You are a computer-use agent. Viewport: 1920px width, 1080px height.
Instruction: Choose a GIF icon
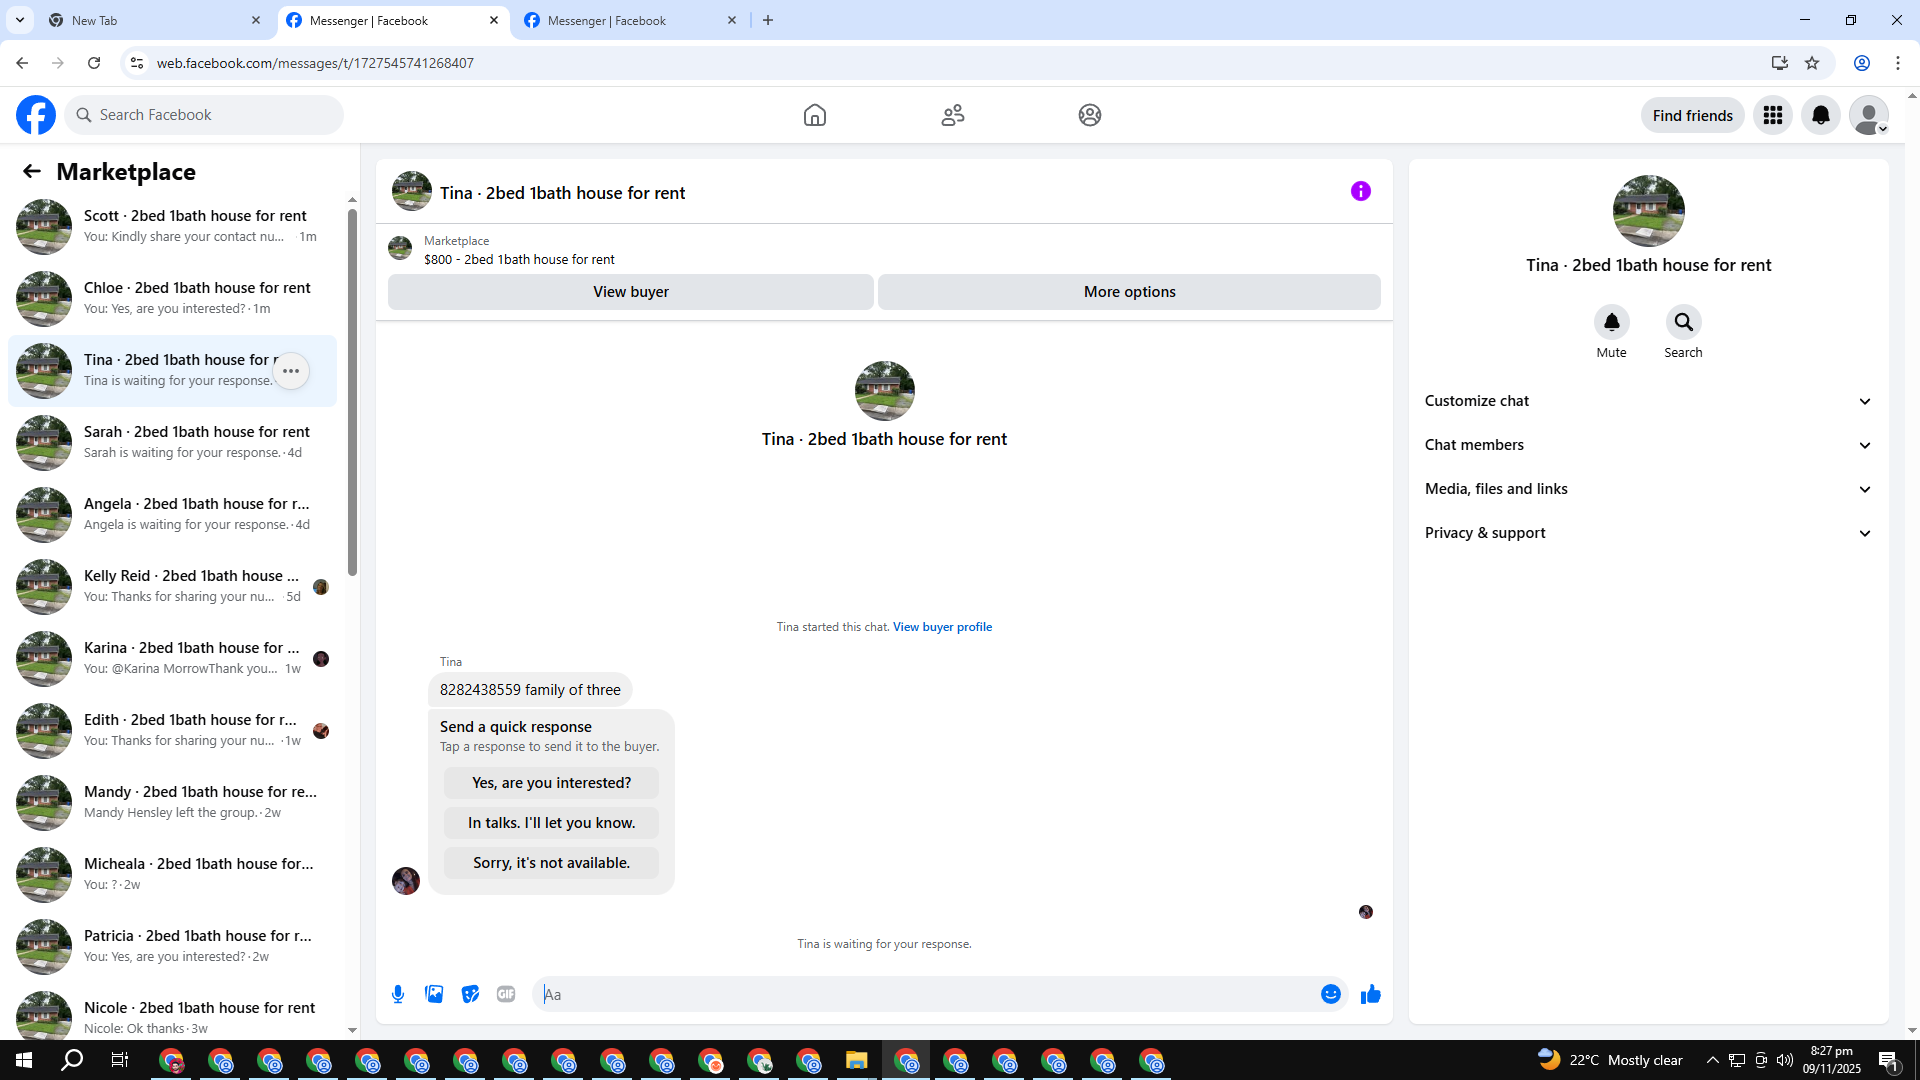pos(506,994)
